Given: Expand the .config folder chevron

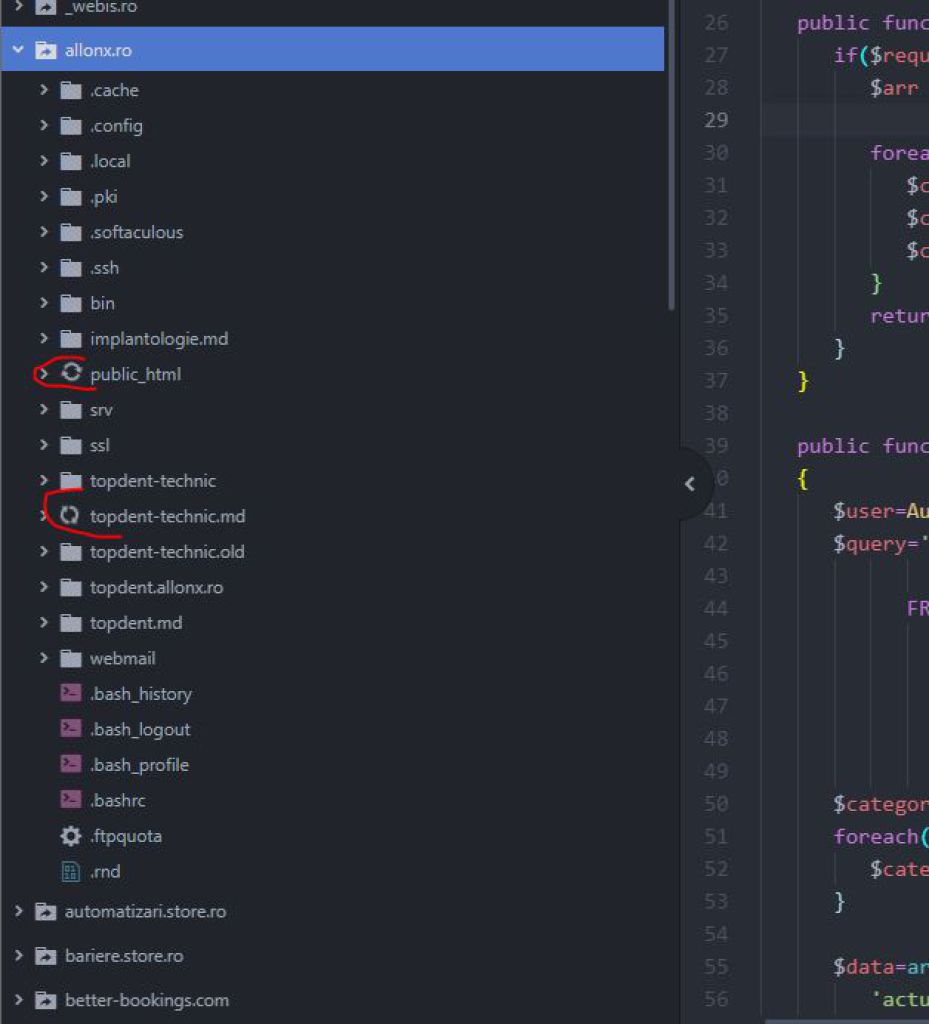Looking at the screenshot, I should coord(44,125).
